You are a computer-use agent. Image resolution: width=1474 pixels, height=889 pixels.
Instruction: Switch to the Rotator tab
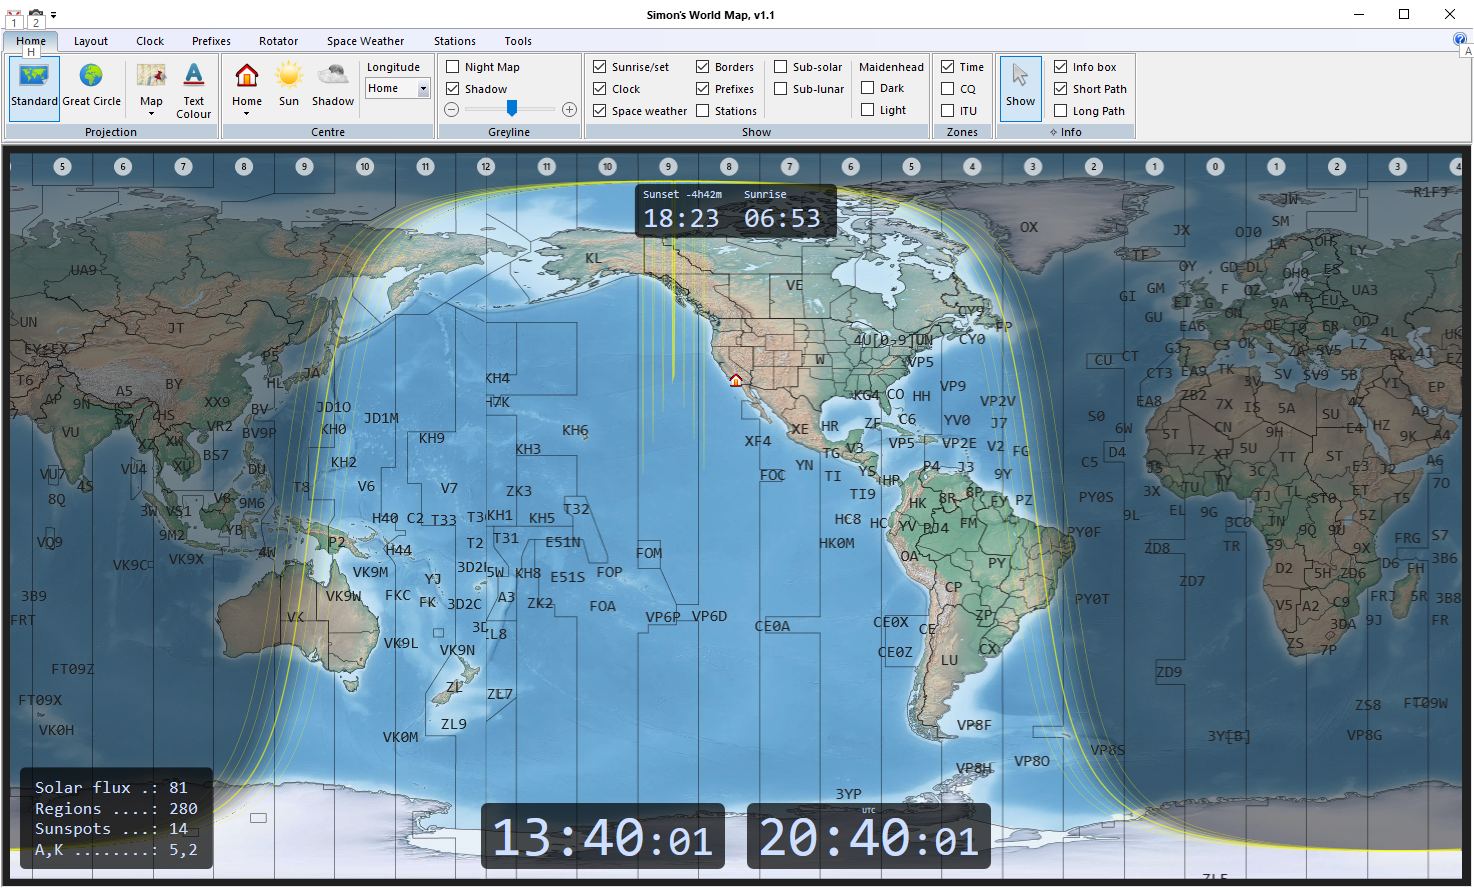278,41
